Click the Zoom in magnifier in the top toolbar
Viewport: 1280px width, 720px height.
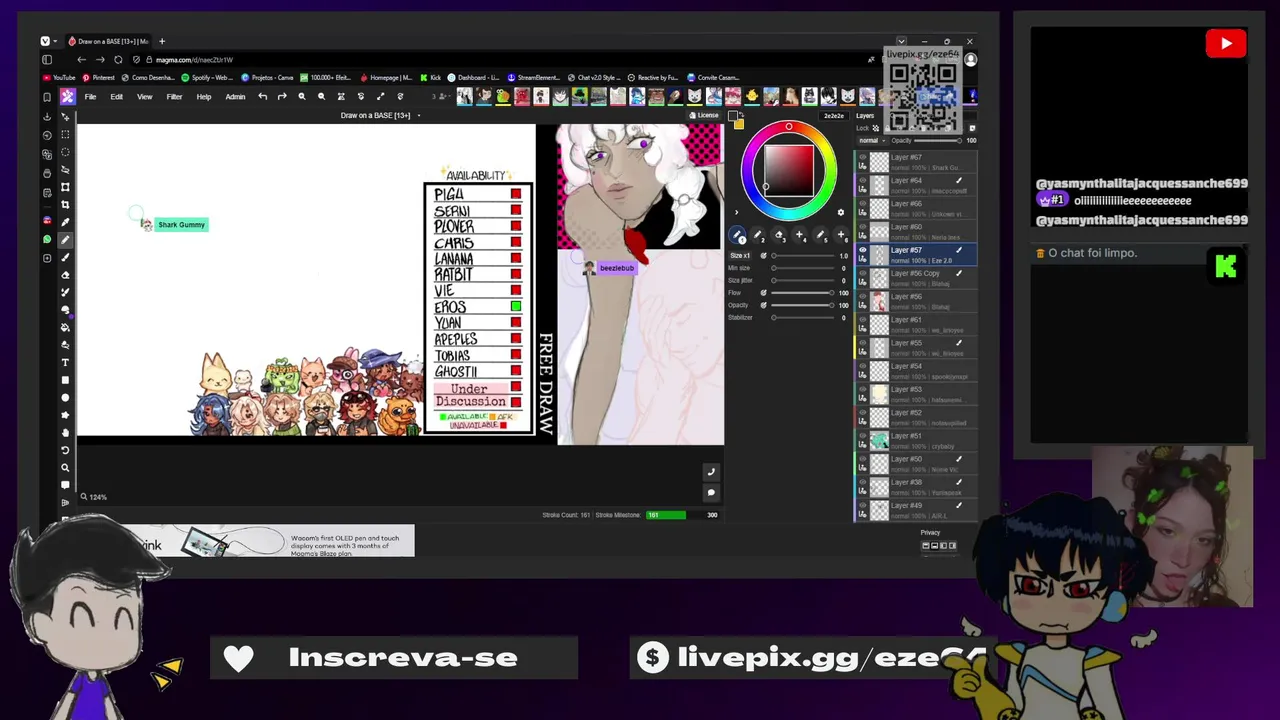click(302, 97)
